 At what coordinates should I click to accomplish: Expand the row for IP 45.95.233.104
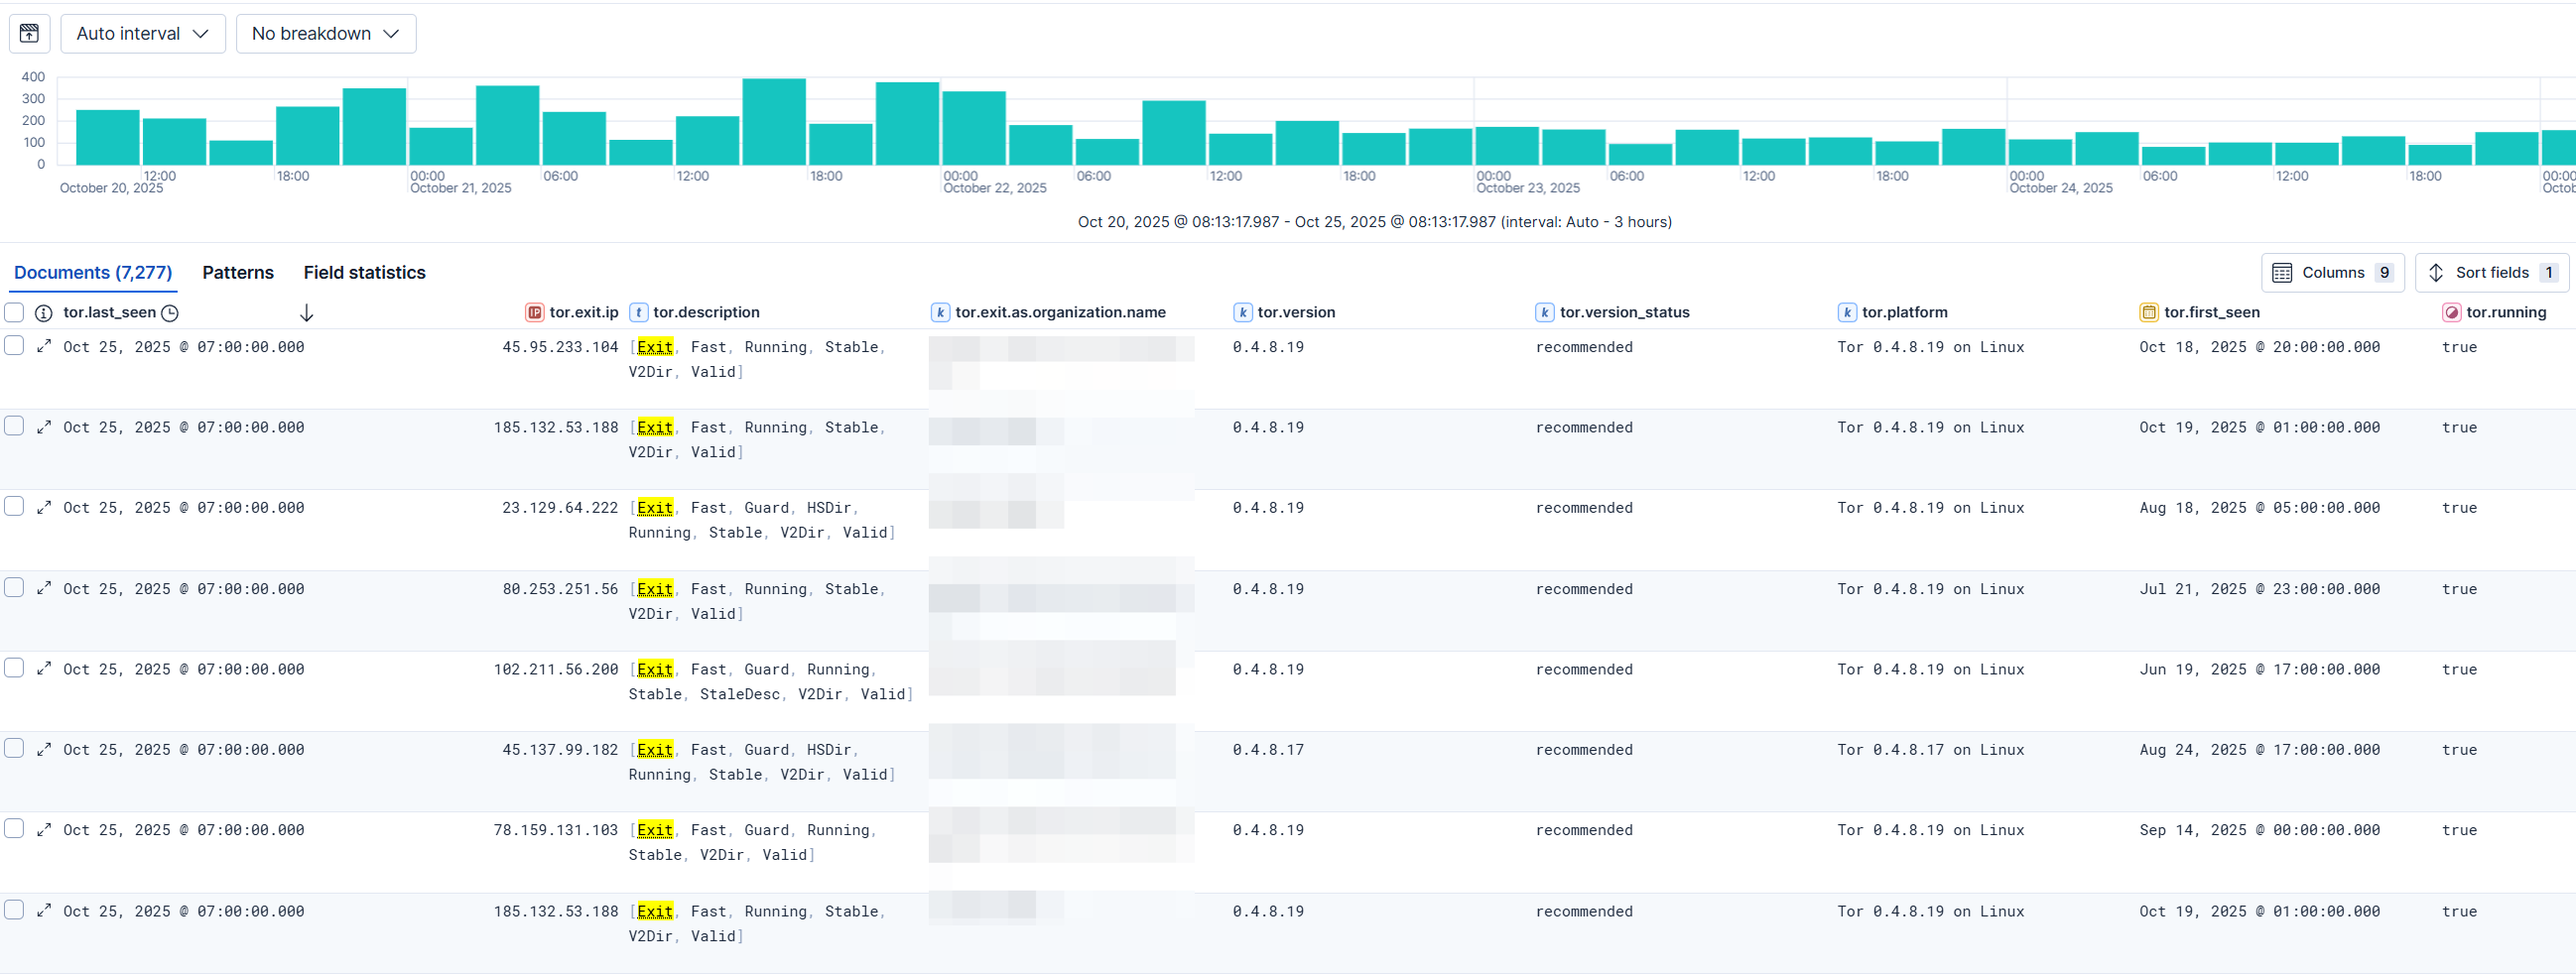coord(44,346)
